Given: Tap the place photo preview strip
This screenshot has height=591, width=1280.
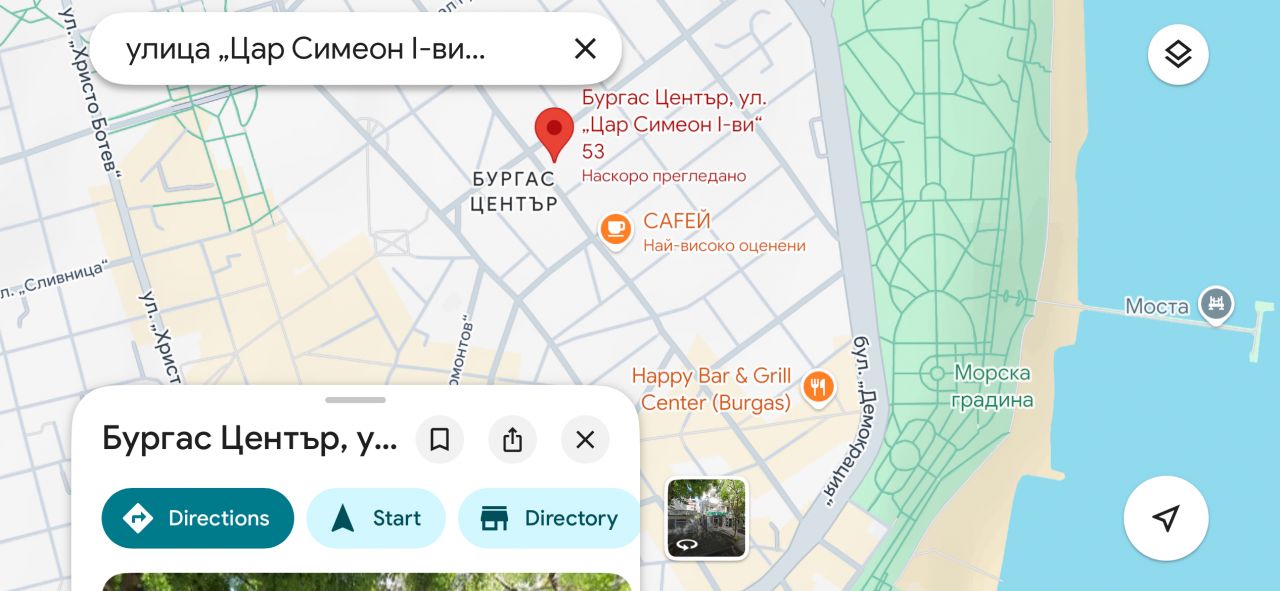Looking at the screenshot, I should coord(367,582).
